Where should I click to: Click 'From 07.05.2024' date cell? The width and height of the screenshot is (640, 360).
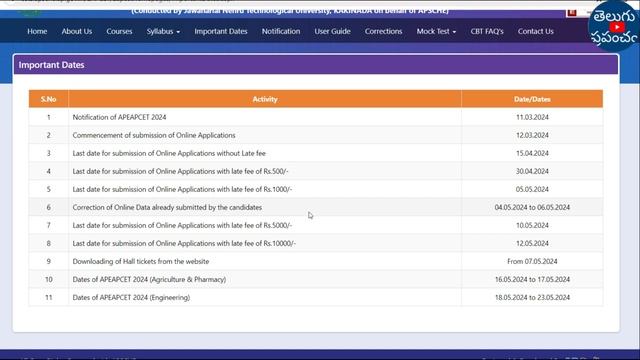tap(532, 261)
